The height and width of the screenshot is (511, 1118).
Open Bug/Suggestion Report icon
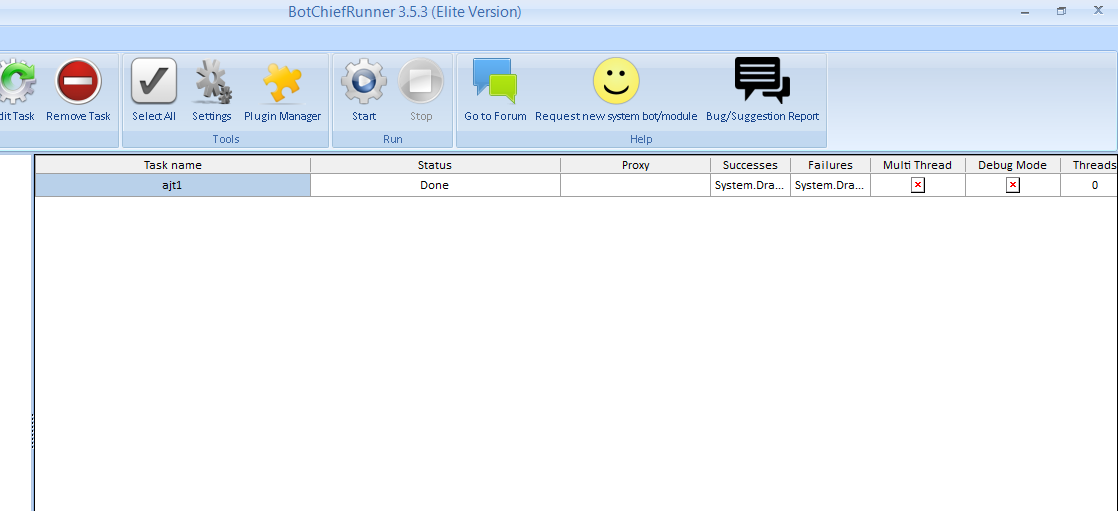762,82
